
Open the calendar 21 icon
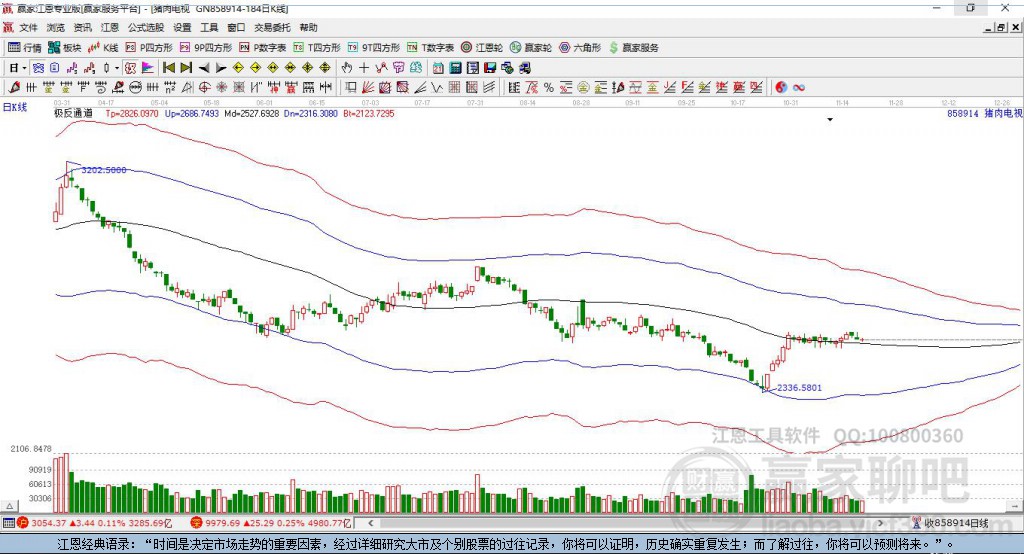(x=438, y=68)
